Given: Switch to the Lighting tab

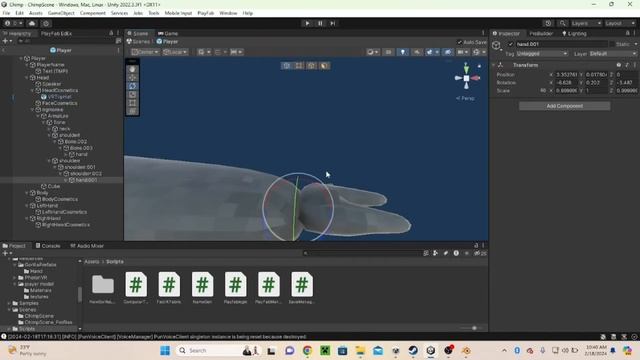Looking at the screenshot, I should pyautogui.click(x=574, y=33).
